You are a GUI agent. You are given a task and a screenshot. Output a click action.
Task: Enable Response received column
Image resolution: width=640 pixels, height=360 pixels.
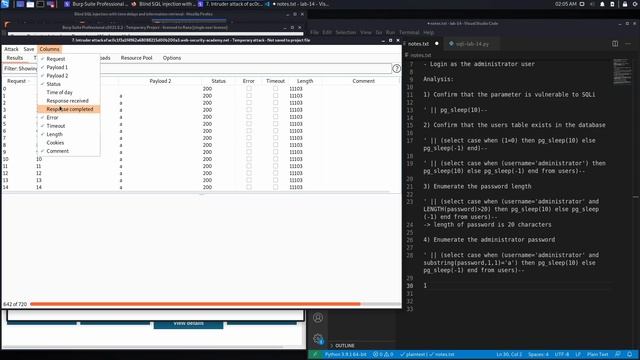[x=68, y=100]
